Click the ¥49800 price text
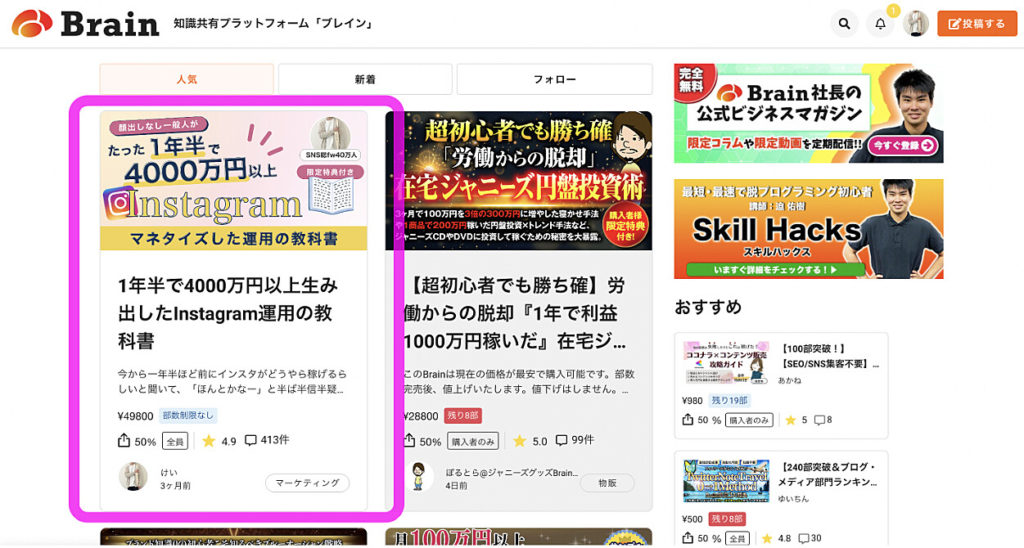Screen dimensions: 1024x548 pyautogui.click(x=135, y=416)
